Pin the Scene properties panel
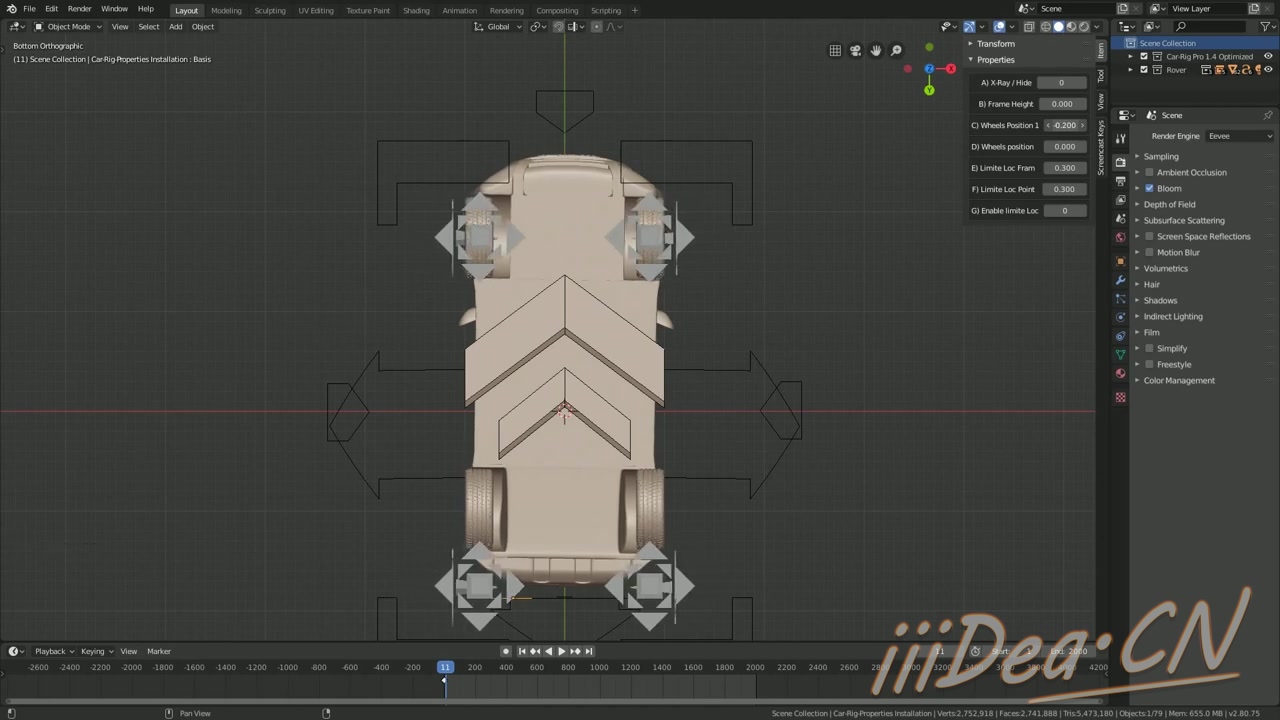 click(x=1268, y=115)
